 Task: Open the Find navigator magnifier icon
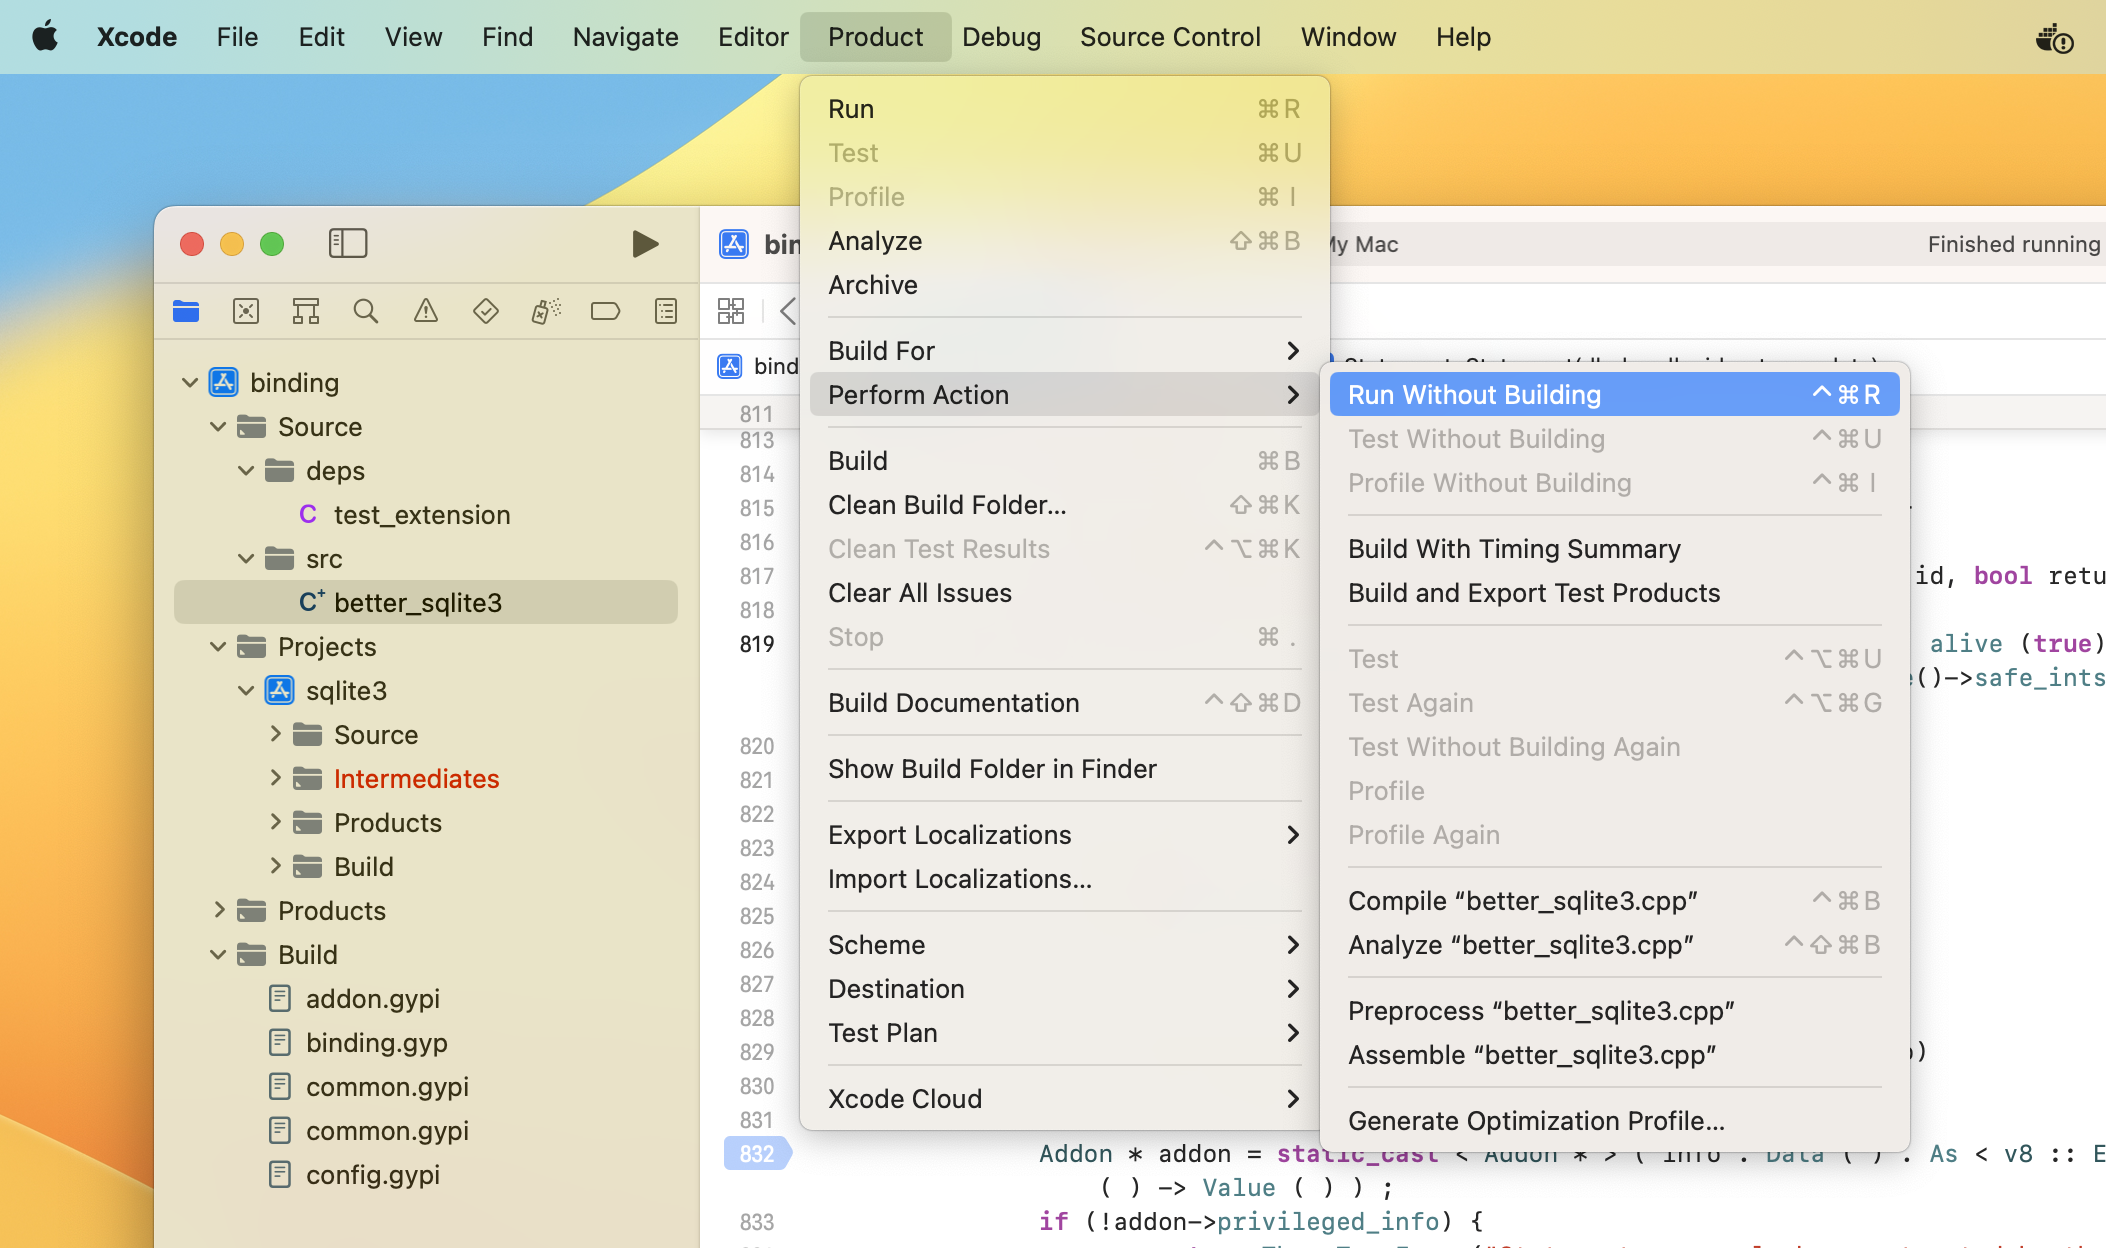pyautogui.click(x=366, y=312)
